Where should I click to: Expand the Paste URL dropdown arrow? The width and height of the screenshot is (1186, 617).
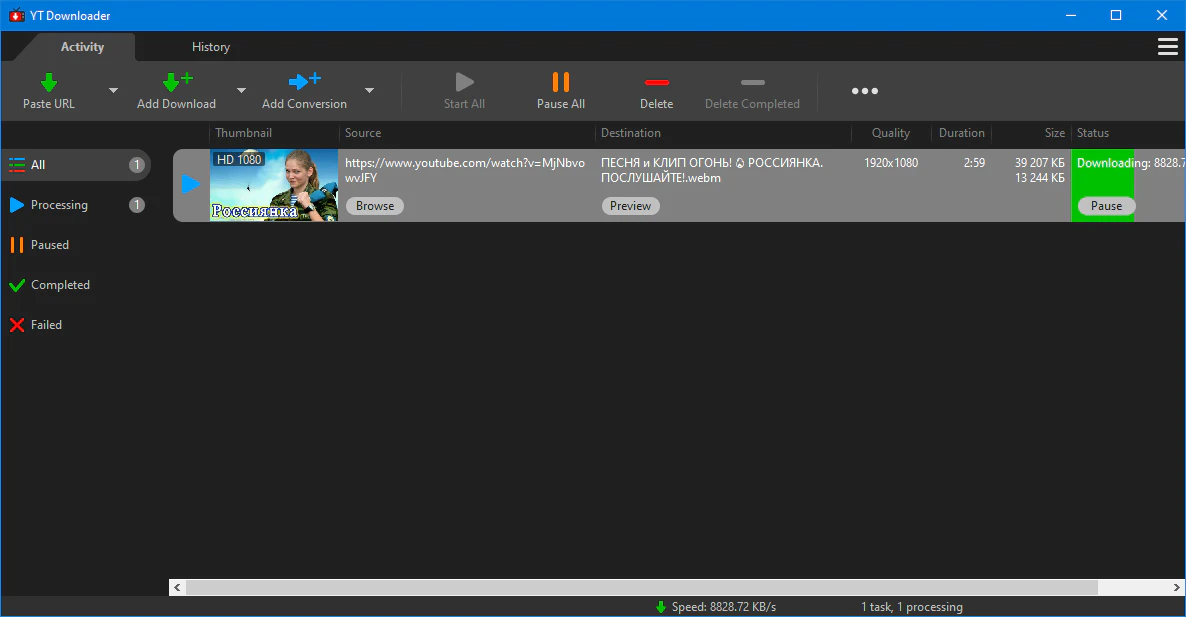click(113, 91)
